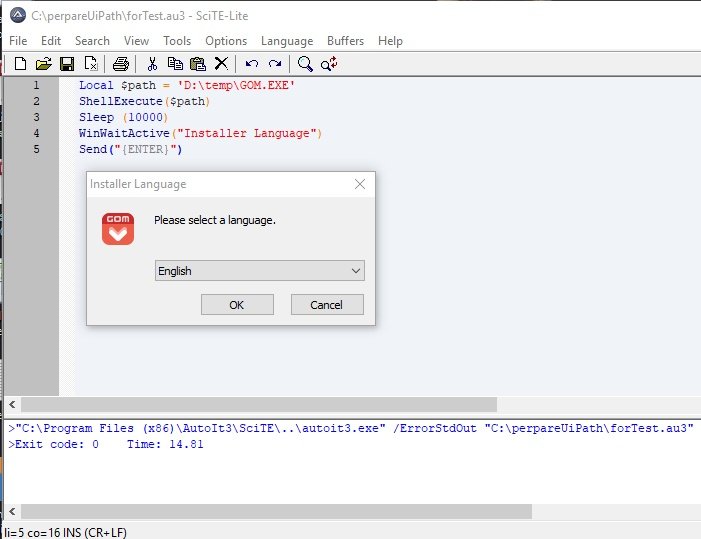Screen dimensions: 701x539
Task: Open the Buffers menu
Action: (346, 41)
